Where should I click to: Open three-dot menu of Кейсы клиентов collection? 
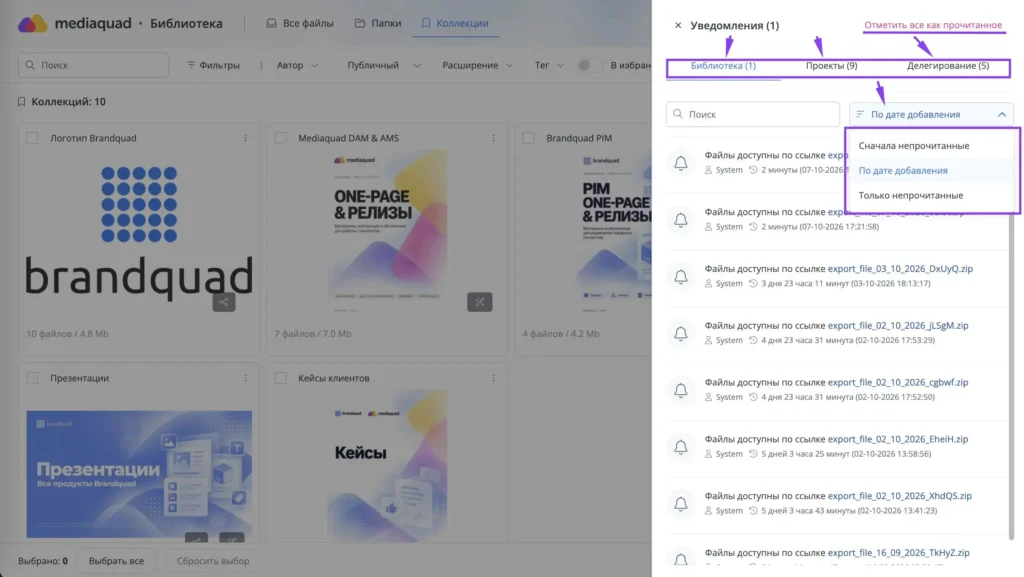click(x=494, y=378)
